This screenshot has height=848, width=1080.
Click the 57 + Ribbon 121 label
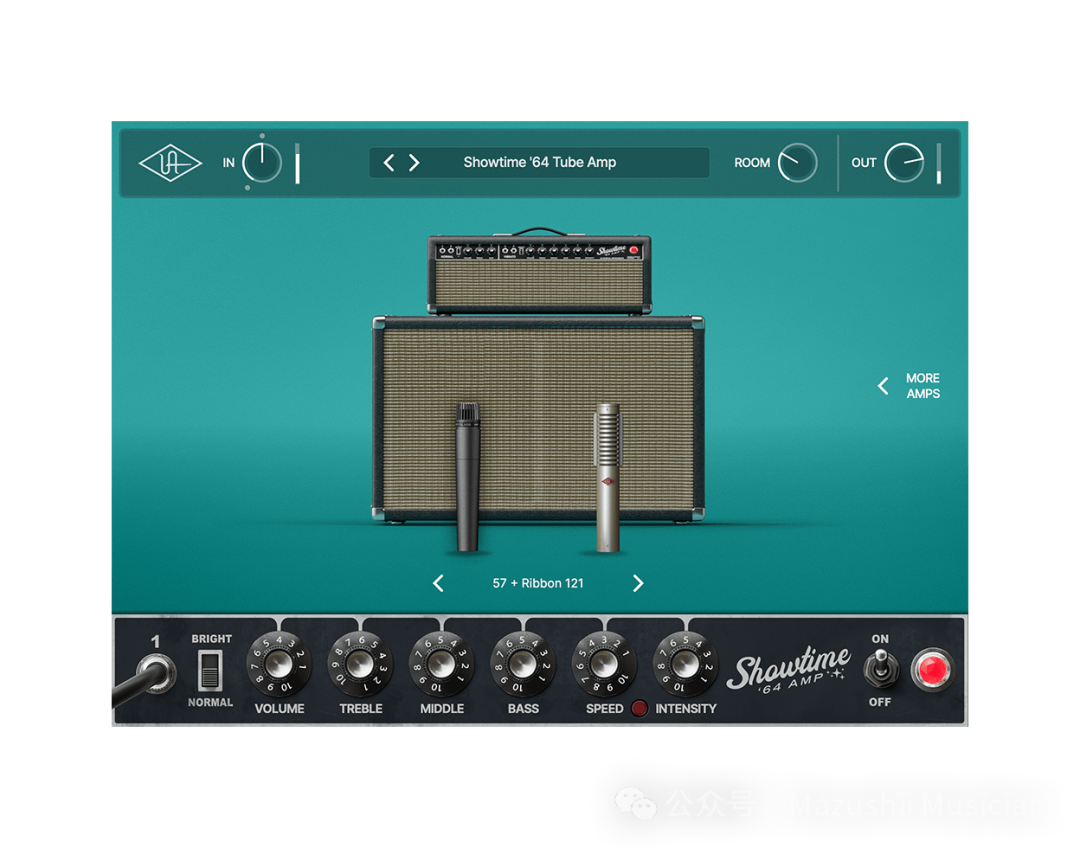538,583
